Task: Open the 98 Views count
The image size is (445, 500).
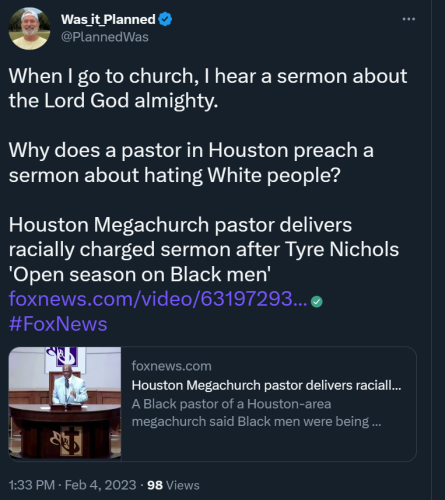Action: pos(173,485)
